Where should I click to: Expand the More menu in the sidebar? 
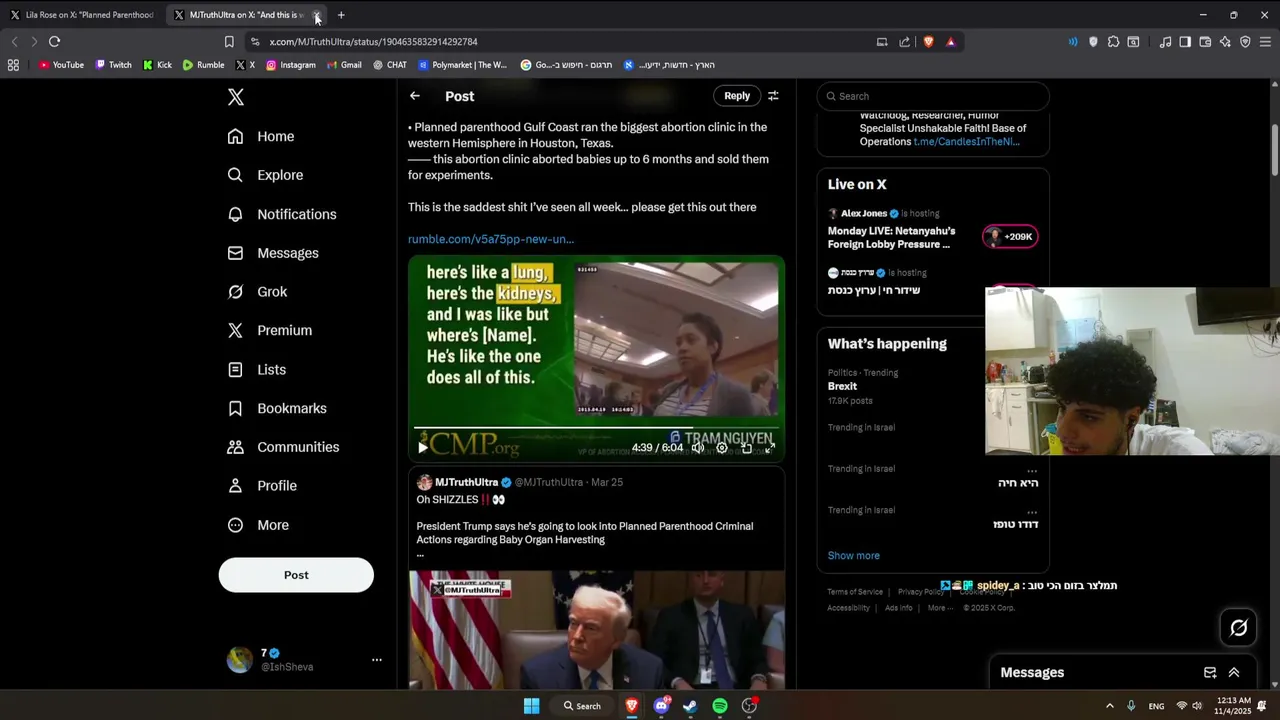258,525
